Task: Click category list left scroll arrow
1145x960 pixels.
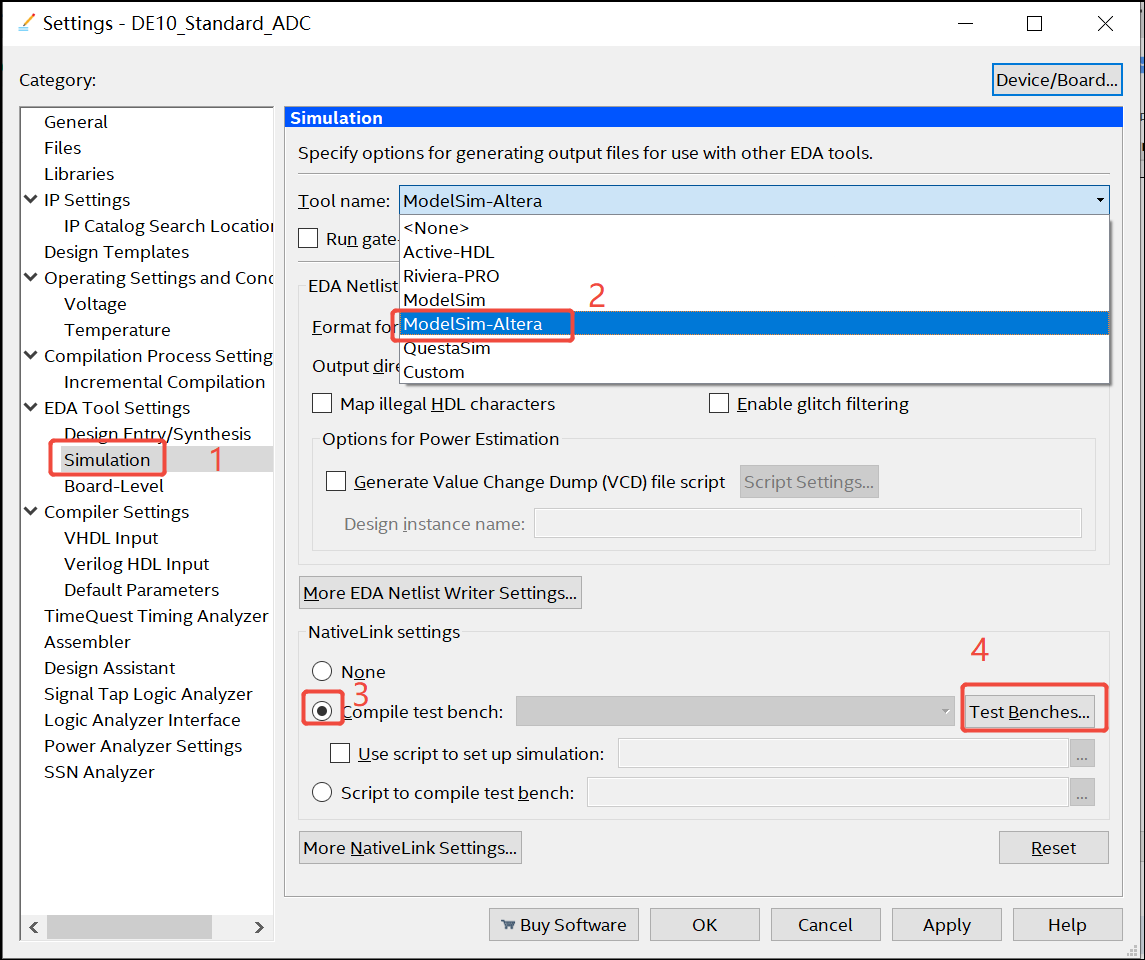Action: click(34, 927)
